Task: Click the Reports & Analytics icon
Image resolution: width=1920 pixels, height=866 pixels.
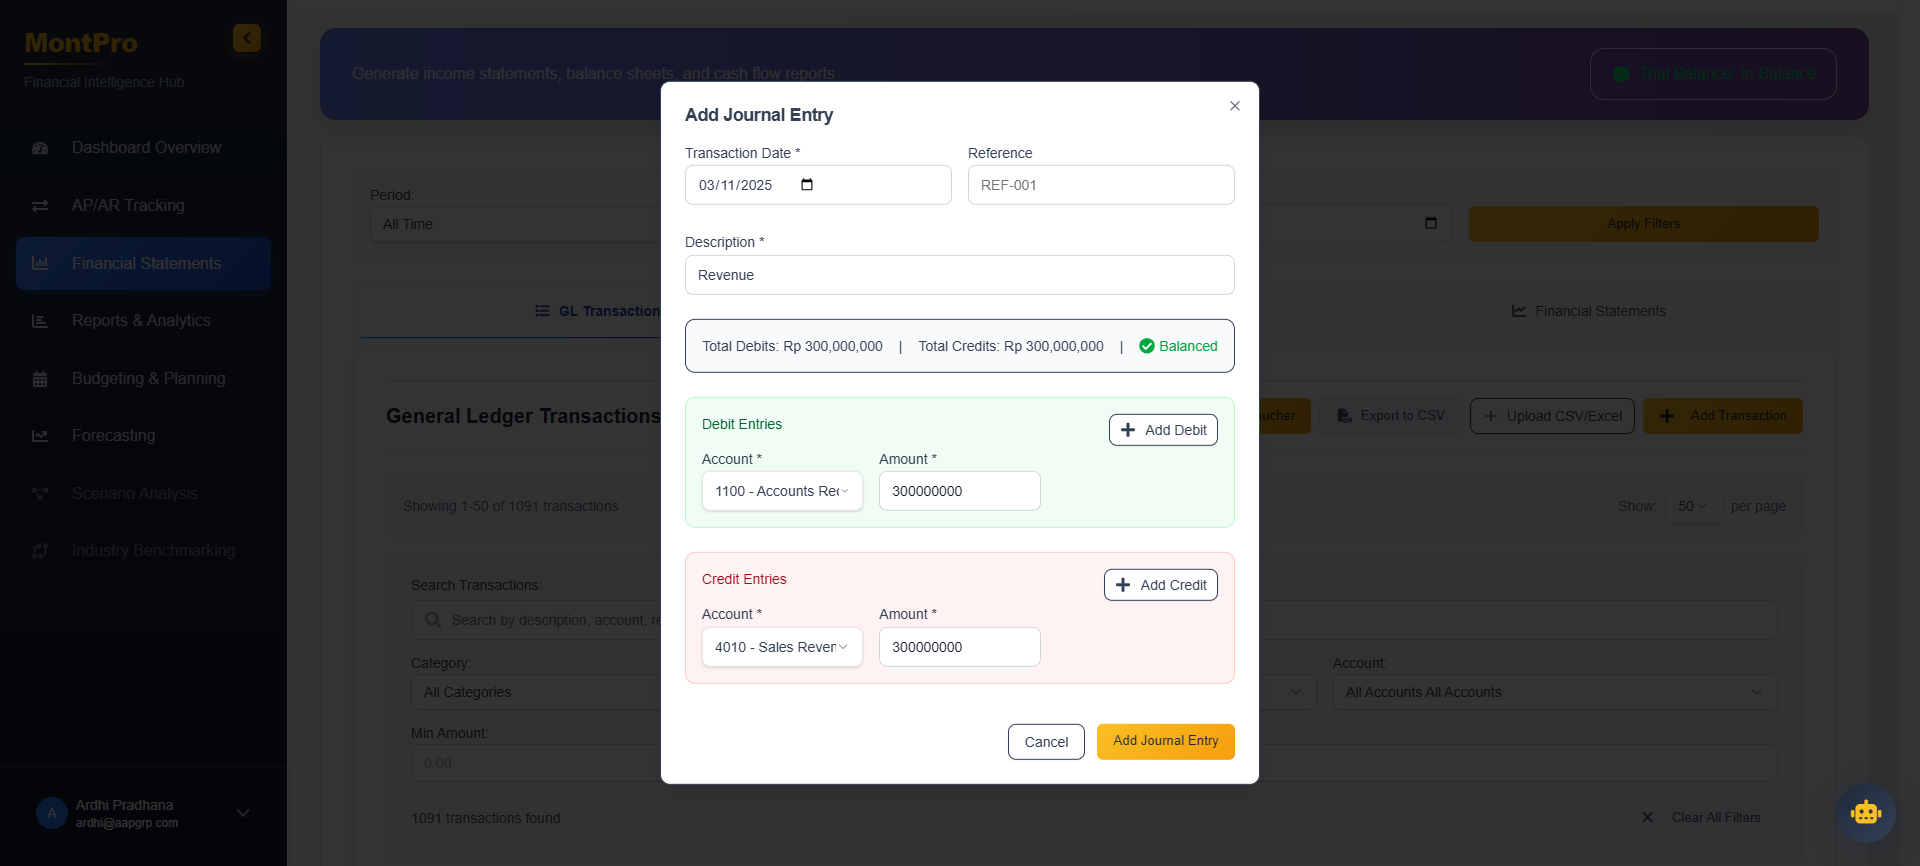Action: coord(40,321)
